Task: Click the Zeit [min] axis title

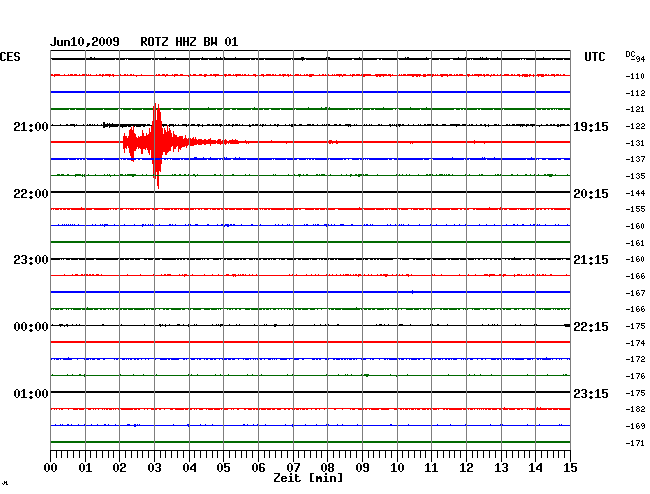Action: pyautogui.click(x=308, y=478)
